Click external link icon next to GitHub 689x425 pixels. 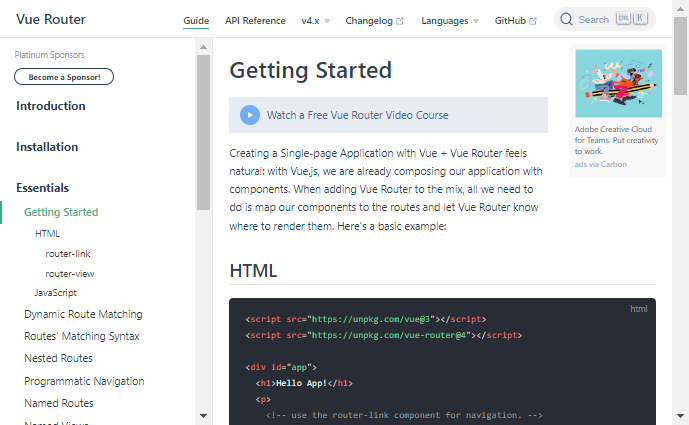[533, 21]
